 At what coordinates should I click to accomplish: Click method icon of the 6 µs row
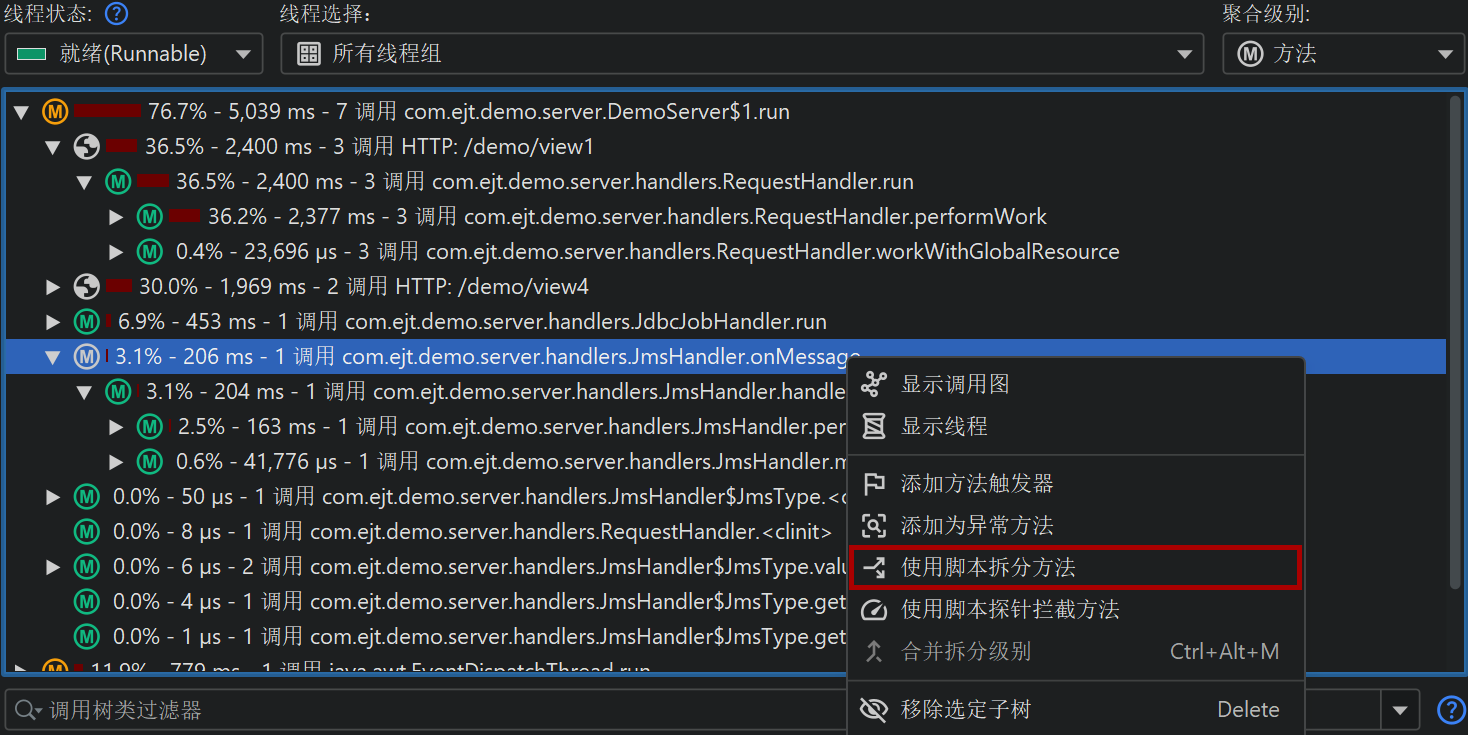pyautogui.click(x=87, y=567)
